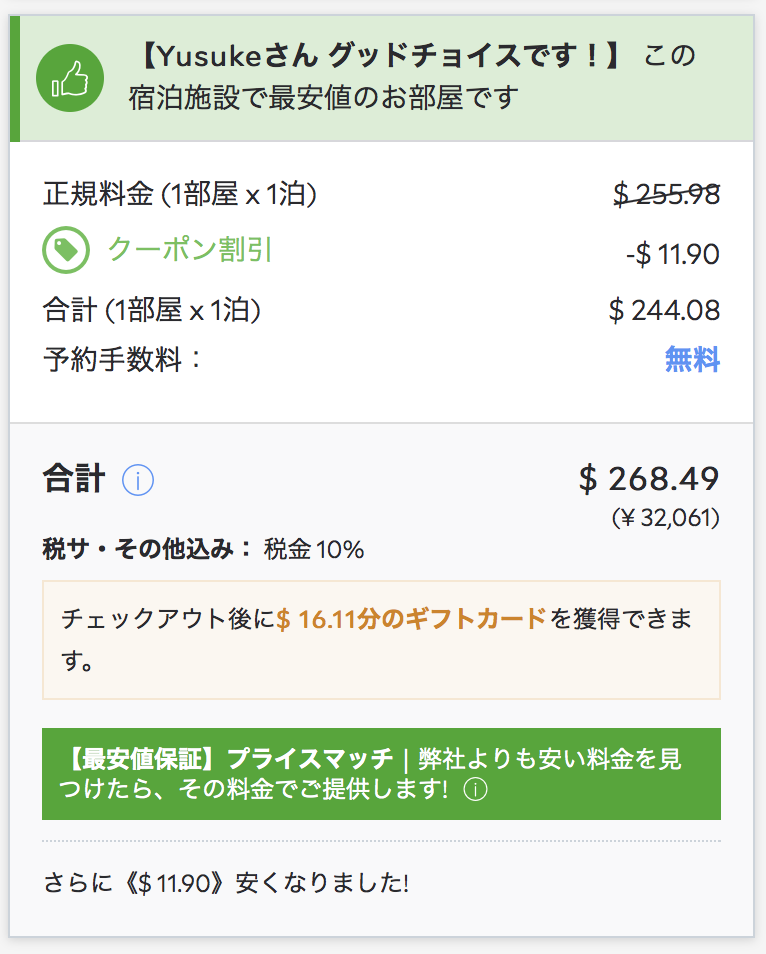766x954 pixels.
Task: Click the blue 無料 booking fee text
Action: click(692, 359)
